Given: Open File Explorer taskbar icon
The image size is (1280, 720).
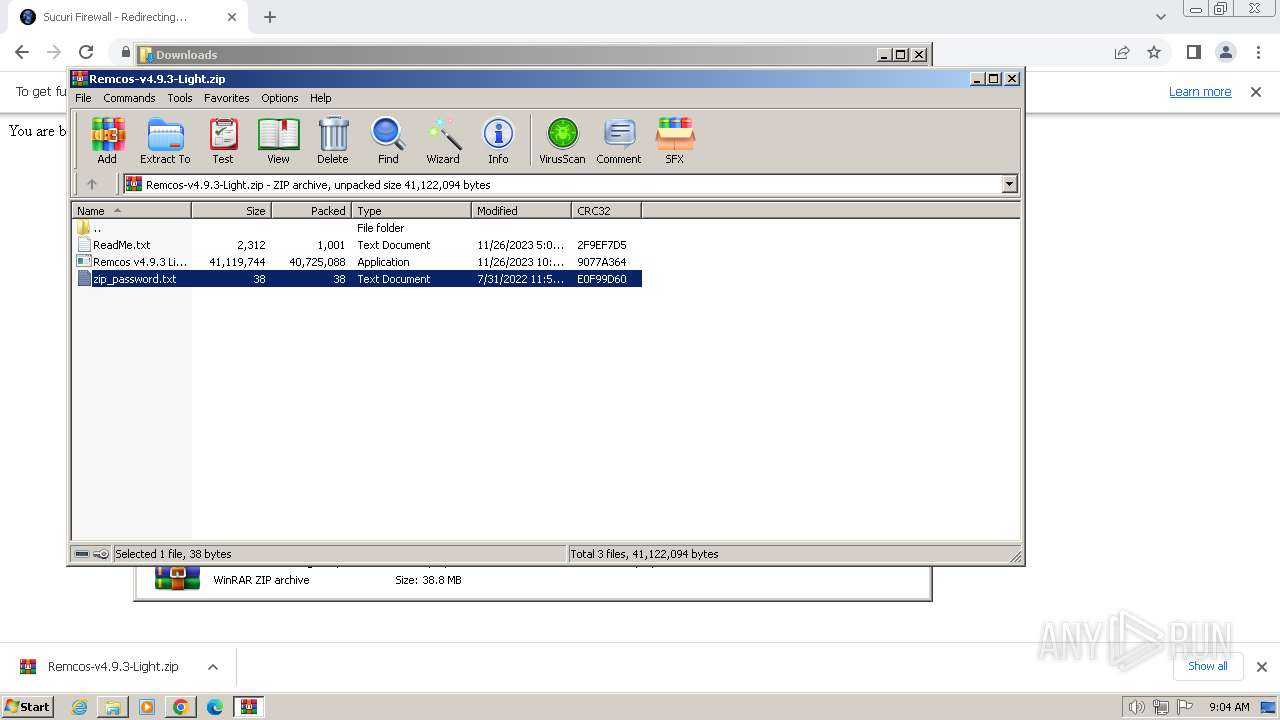Looking at the screenshot, I should click(113, 707).
